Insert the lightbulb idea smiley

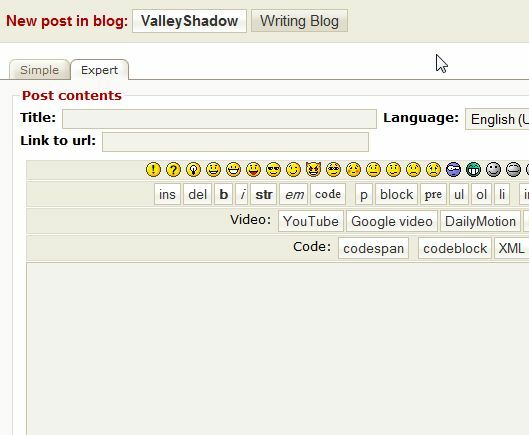[193, 169]
